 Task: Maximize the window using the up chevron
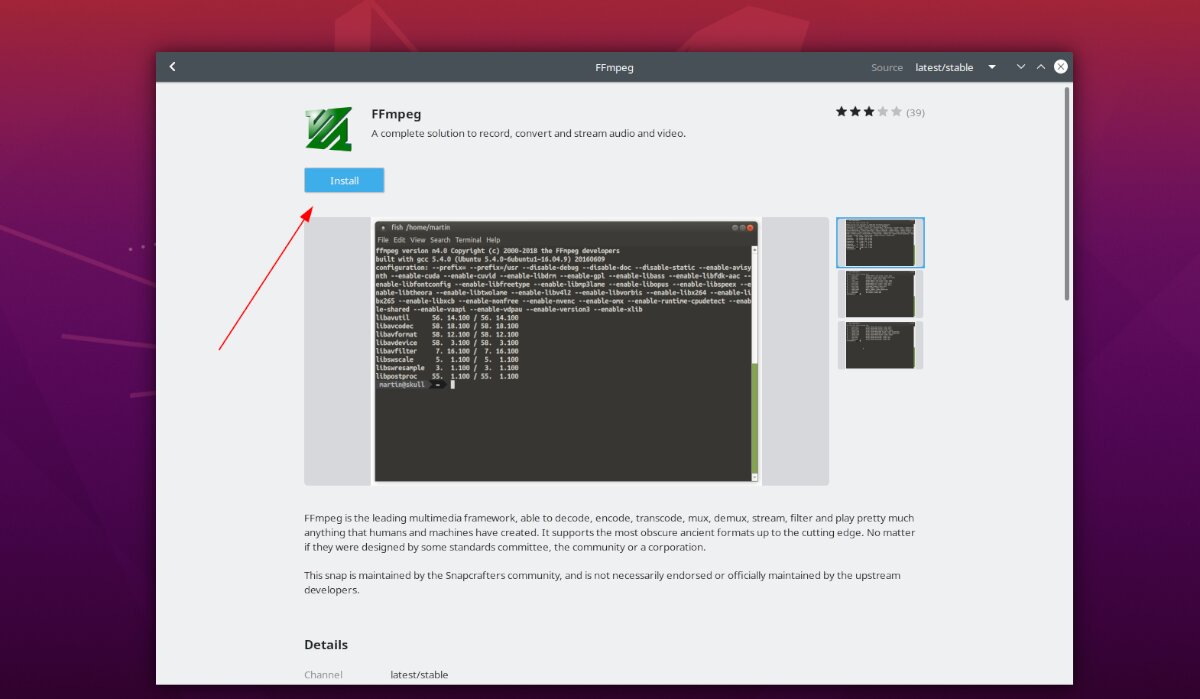click(1041, 67)
